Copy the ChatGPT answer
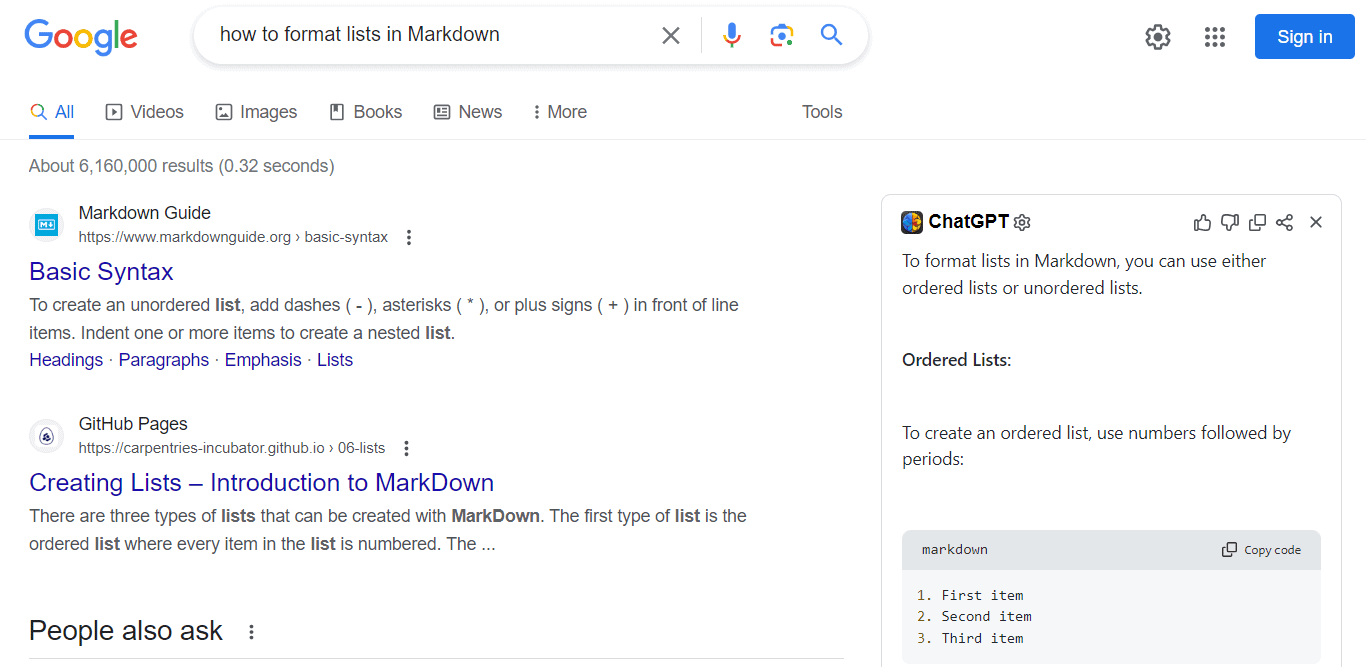The height and width of the screenshot is (667, 1366). click(x=1257, y=222)
